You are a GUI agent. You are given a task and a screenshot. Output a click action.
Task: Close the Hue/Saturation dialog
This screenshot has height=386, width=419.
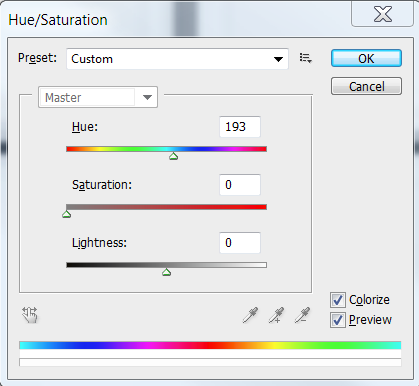click(x=382, y=14)
